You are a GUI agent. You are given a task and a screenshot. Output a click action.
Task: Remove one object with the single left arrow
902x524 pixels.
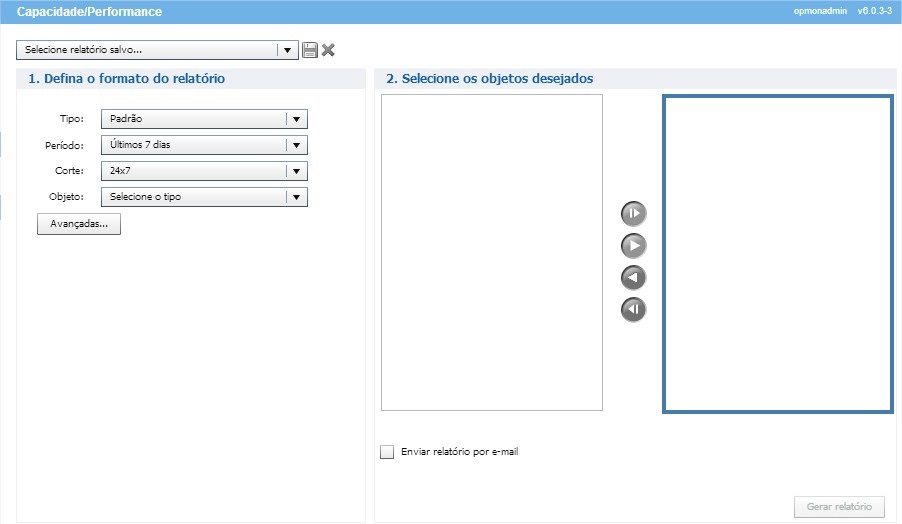click(633, 277)
